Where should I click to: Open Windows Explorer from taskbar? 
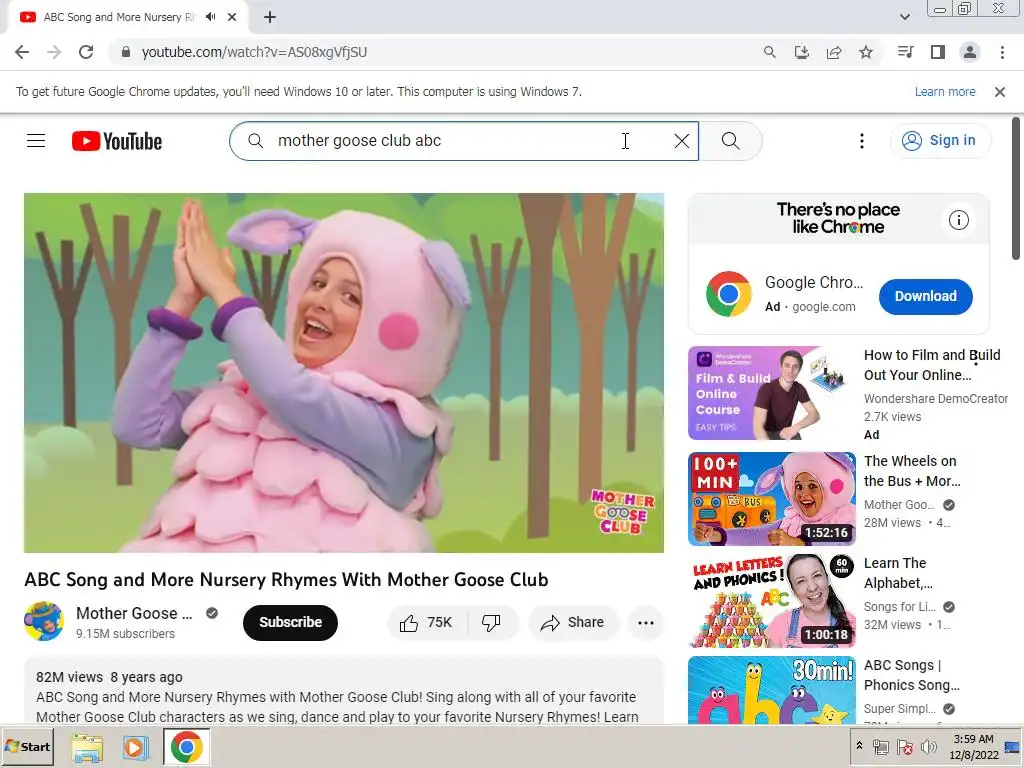pos(87,747)
